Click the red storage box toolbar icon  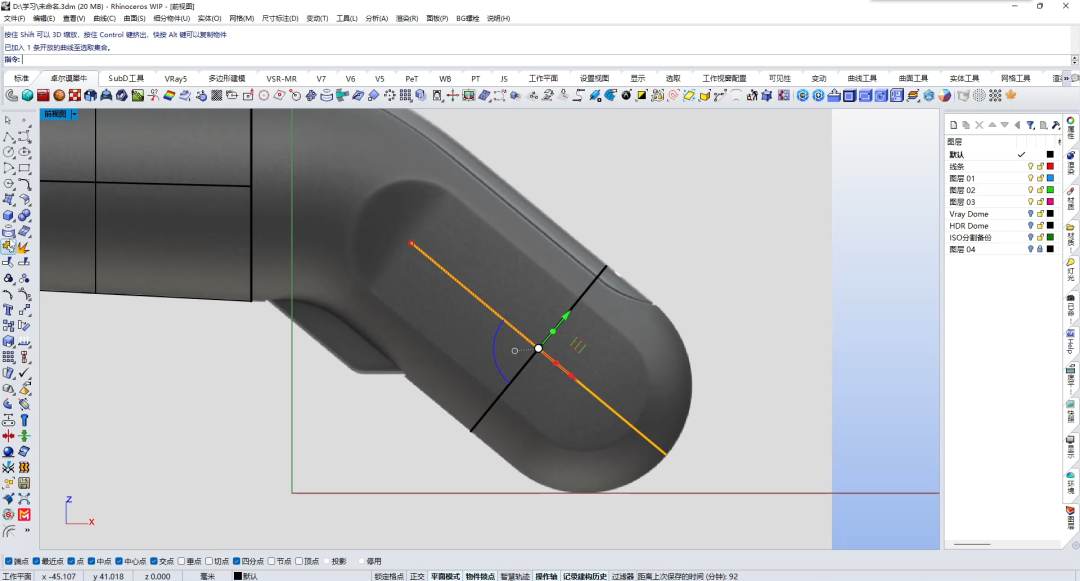(43, 96)
